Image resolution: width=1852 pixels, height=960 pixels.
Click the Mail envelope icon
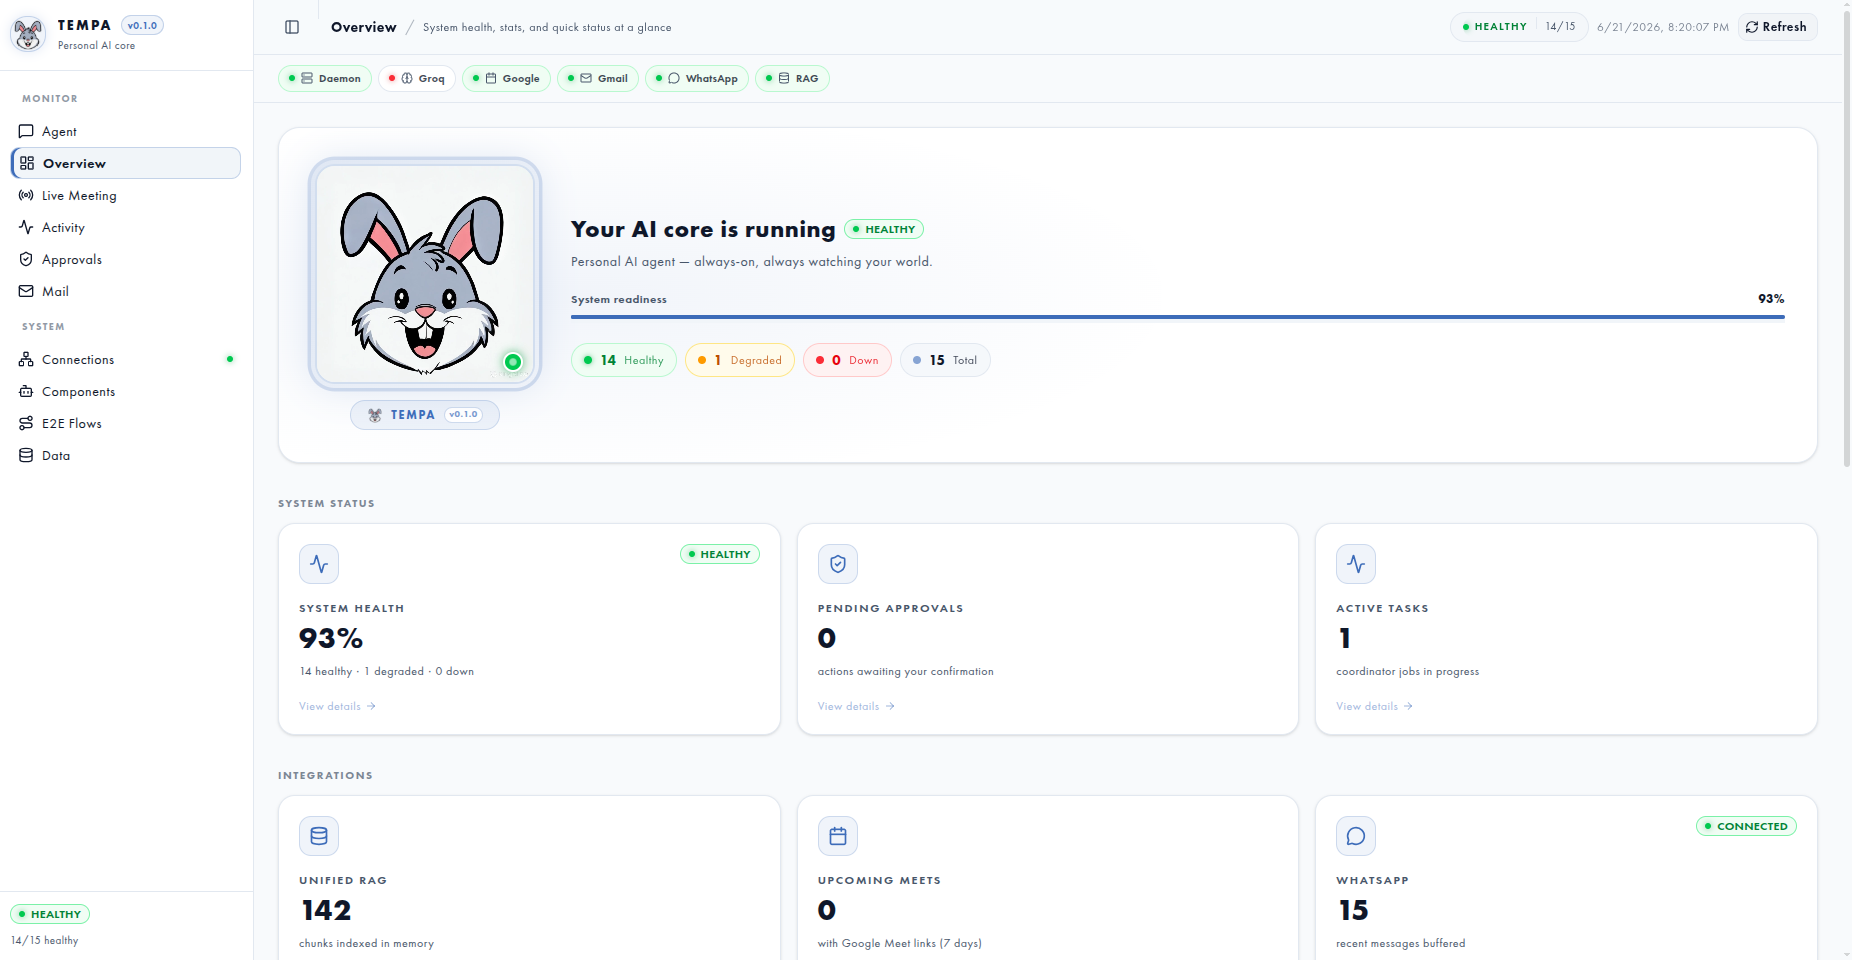tap(26, 291)
